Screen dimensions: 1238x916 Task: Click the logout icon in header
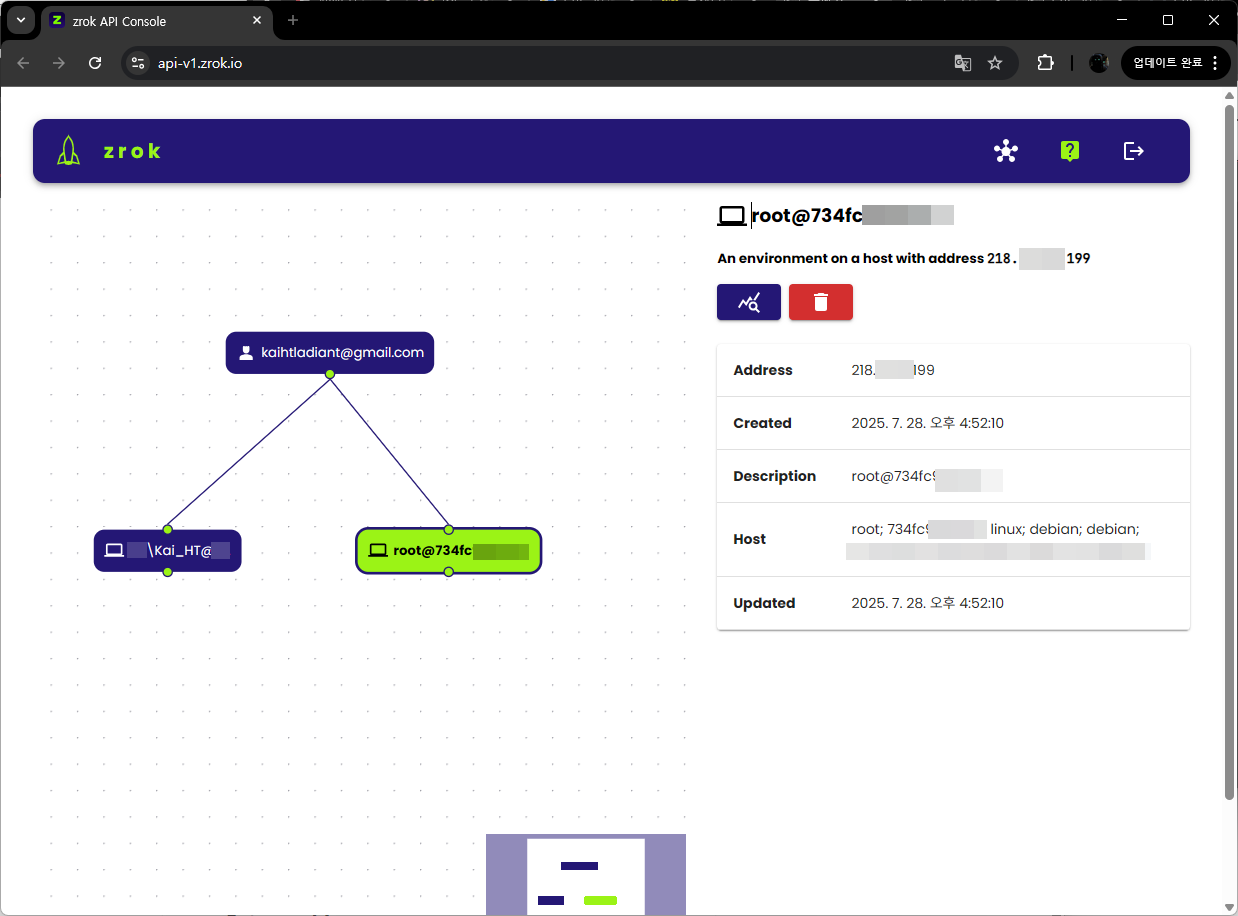(1133, 151)
